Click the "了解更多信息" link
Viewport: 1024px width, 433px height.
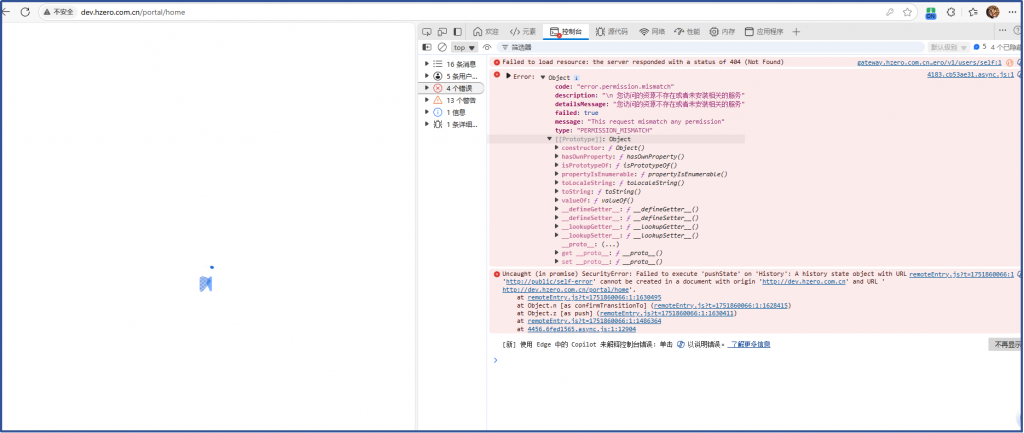(x=750, y=344)
